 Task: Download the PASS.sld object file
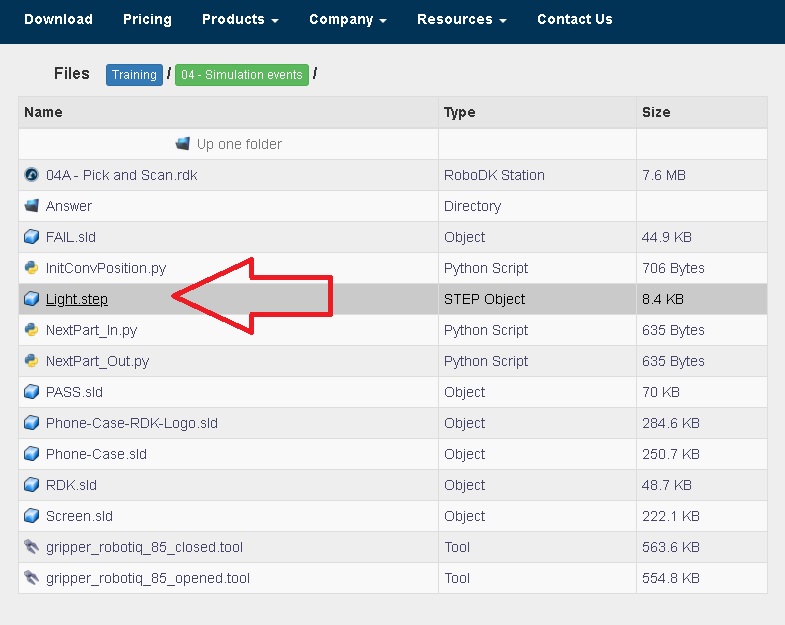click(x=74, y=392)
